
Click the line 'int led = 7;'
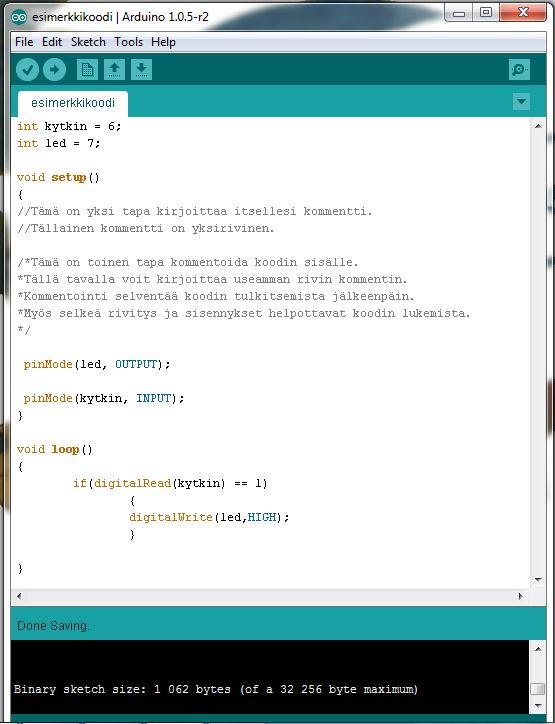pyautogui.click(x=59, y=143)
